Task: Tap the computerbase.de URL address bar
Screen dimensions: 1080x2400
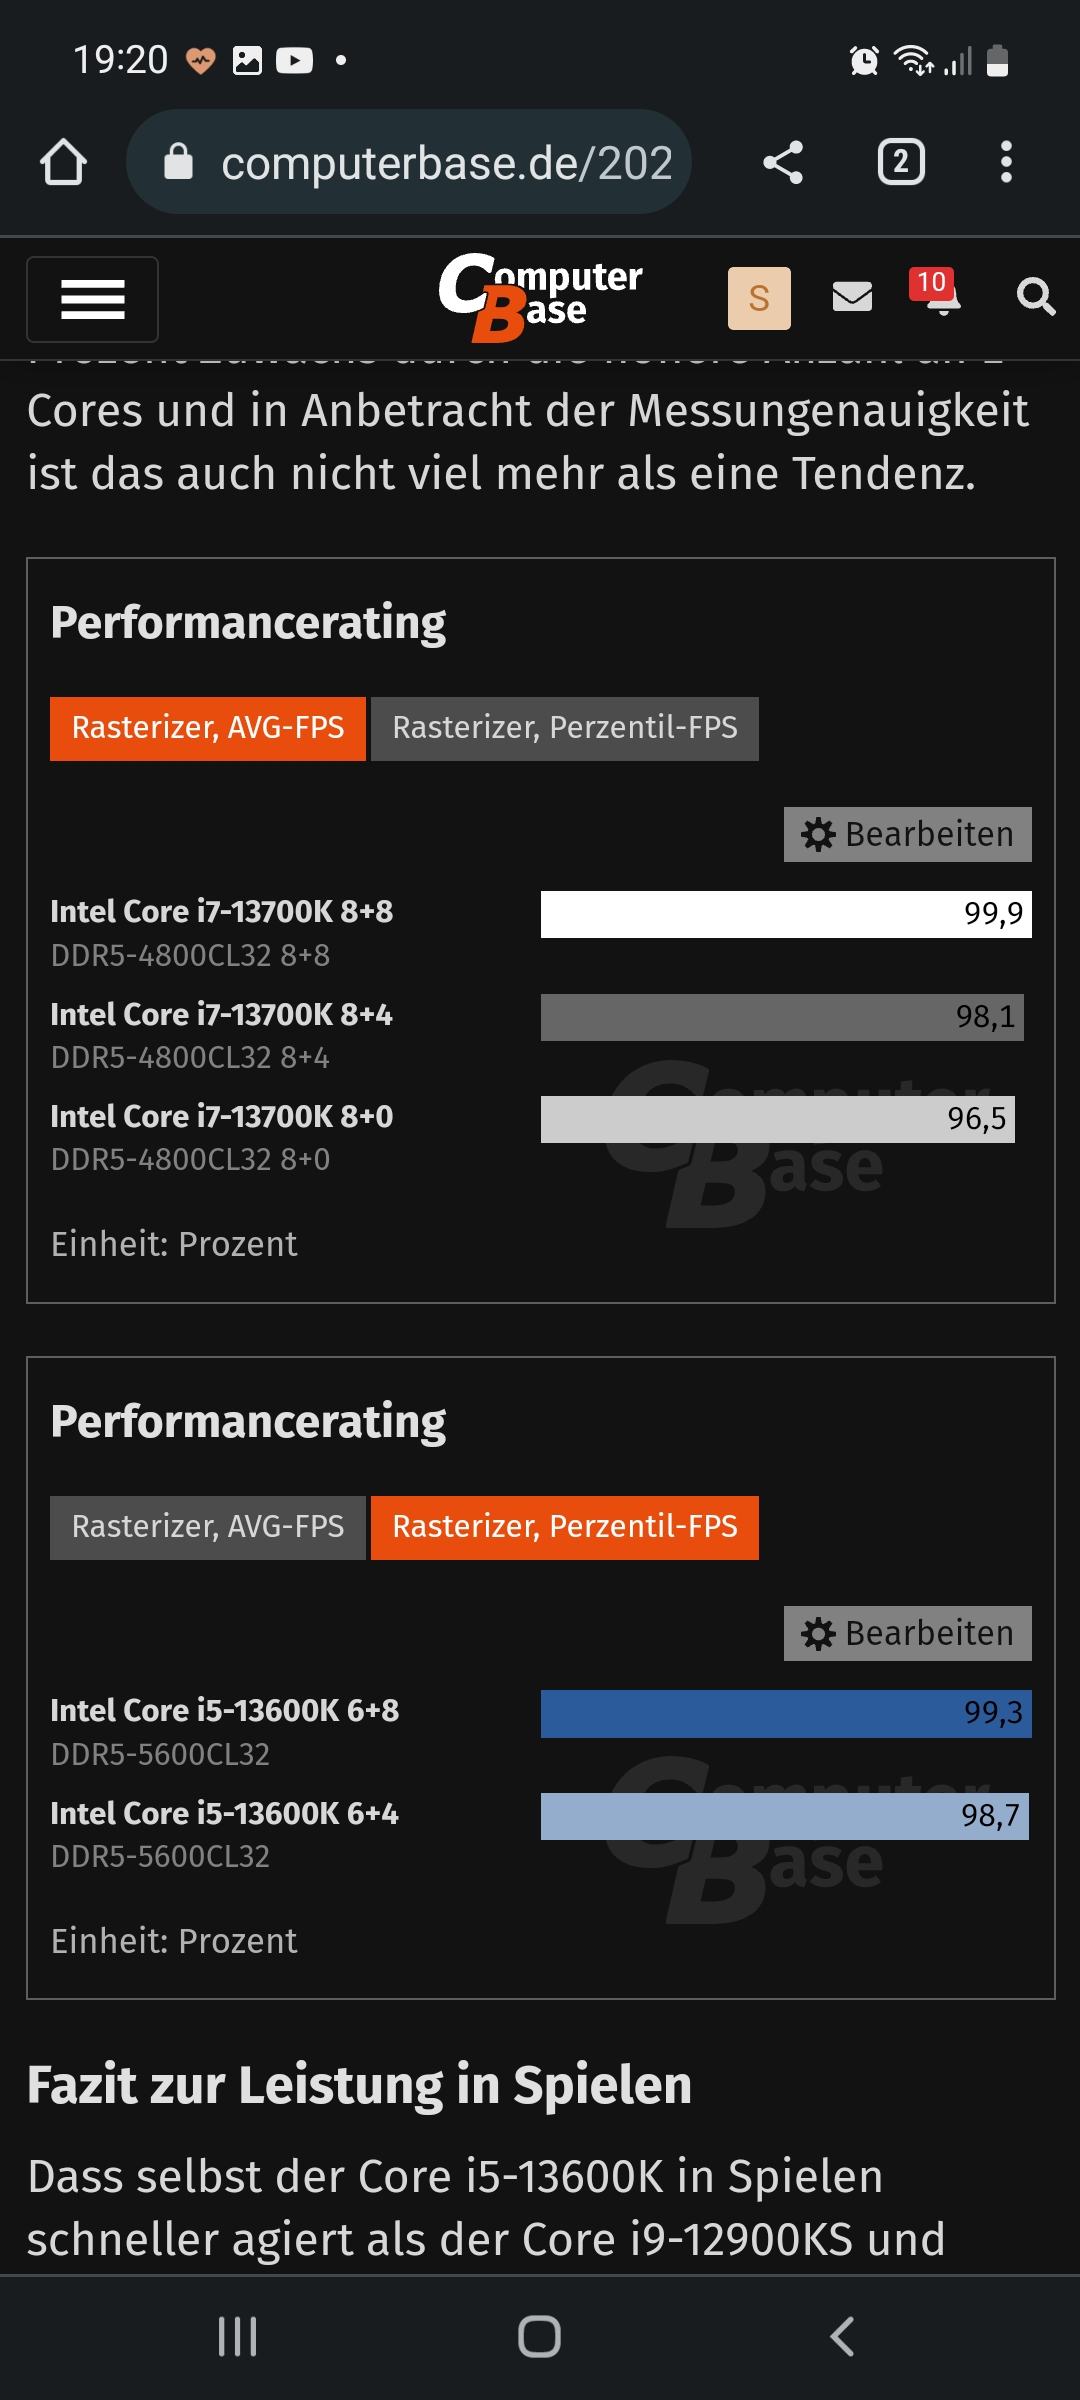Action: (409, 162)
